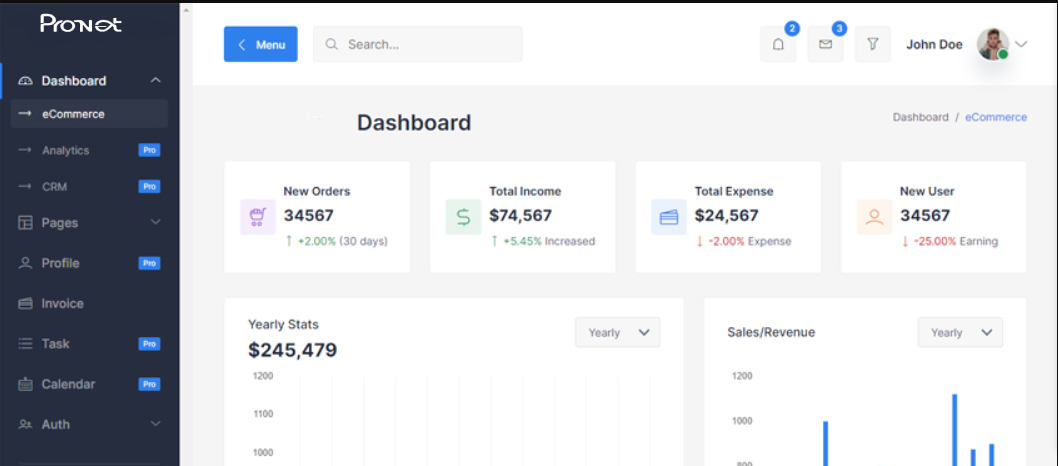Collapse the Dashboard sidebar section
The width and height of the screenshot is (1058, 466).
(x=155, y=81)
